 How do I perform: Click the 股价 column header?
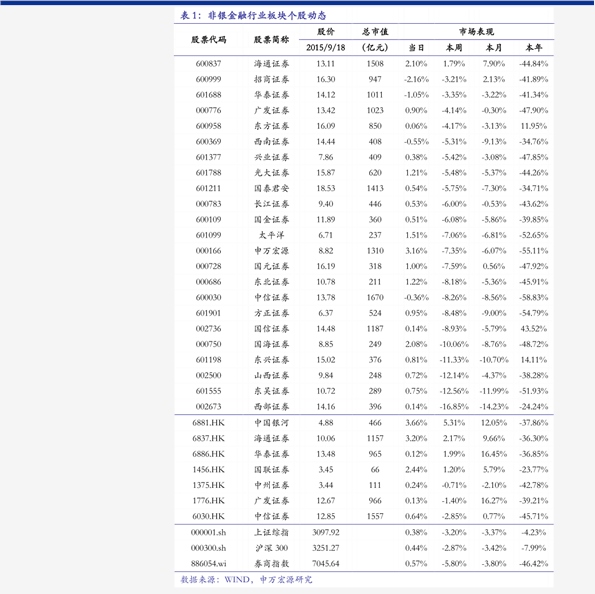click(x=326, y=32)
